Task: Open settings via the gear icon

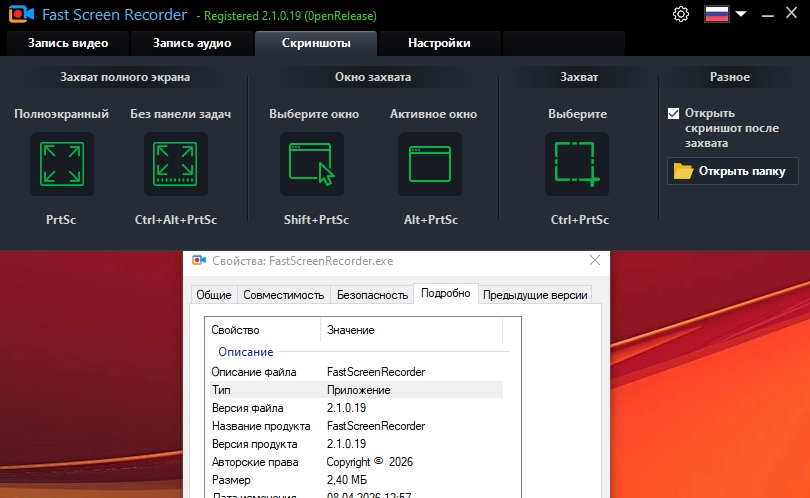Action: click(x=681, y=14)
